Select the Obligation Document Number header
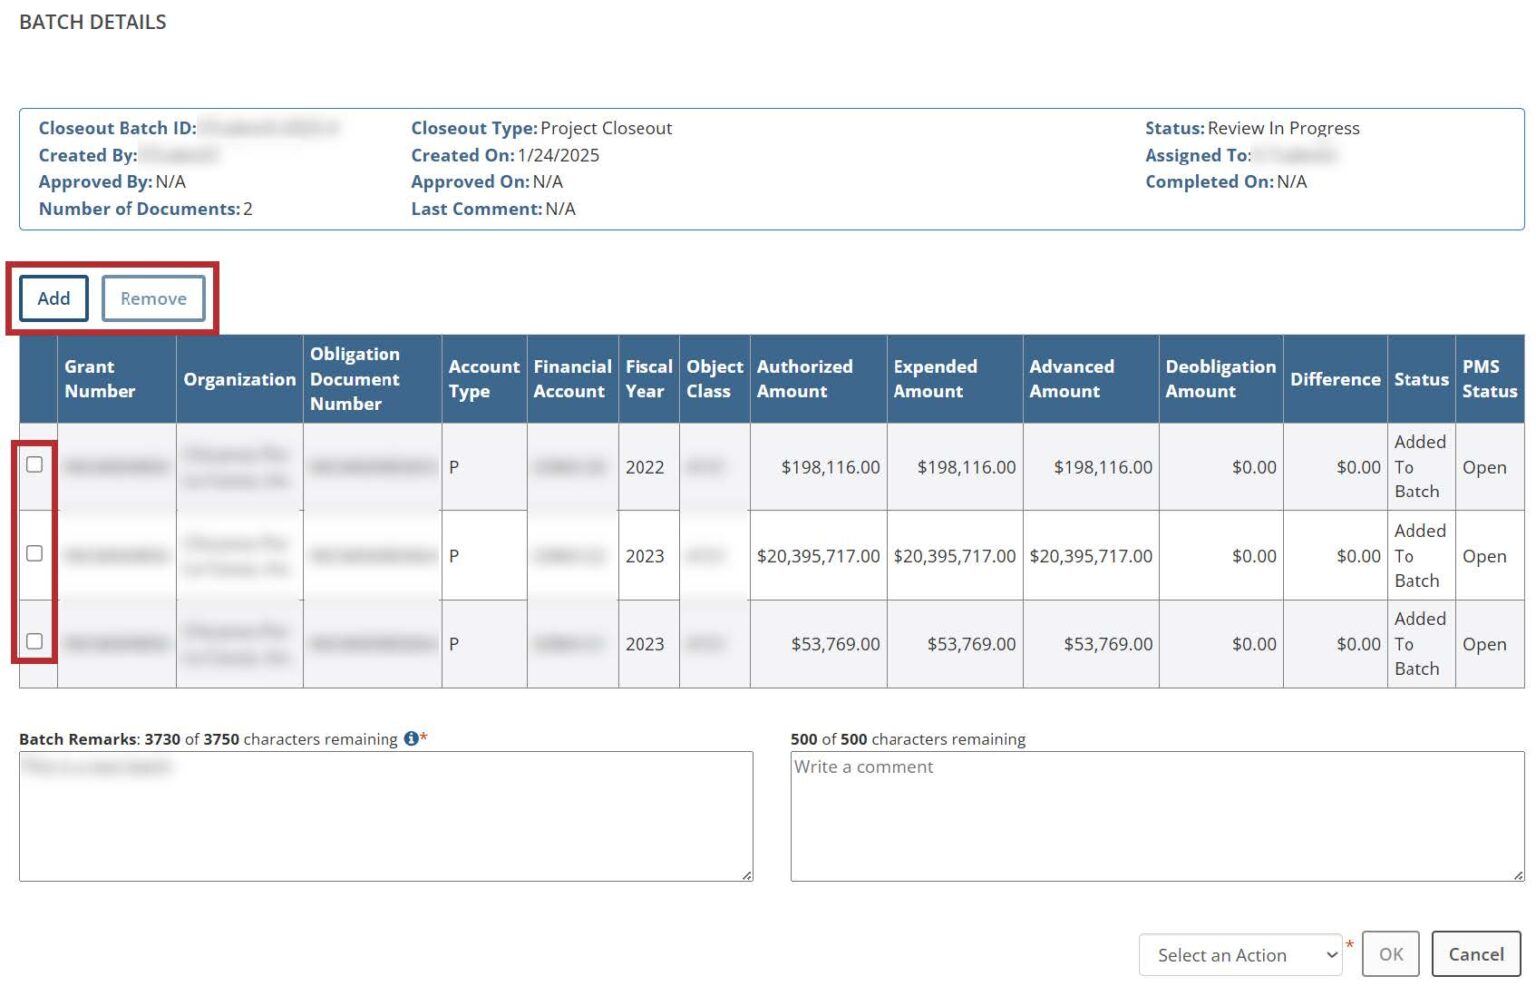 point(355,379)
